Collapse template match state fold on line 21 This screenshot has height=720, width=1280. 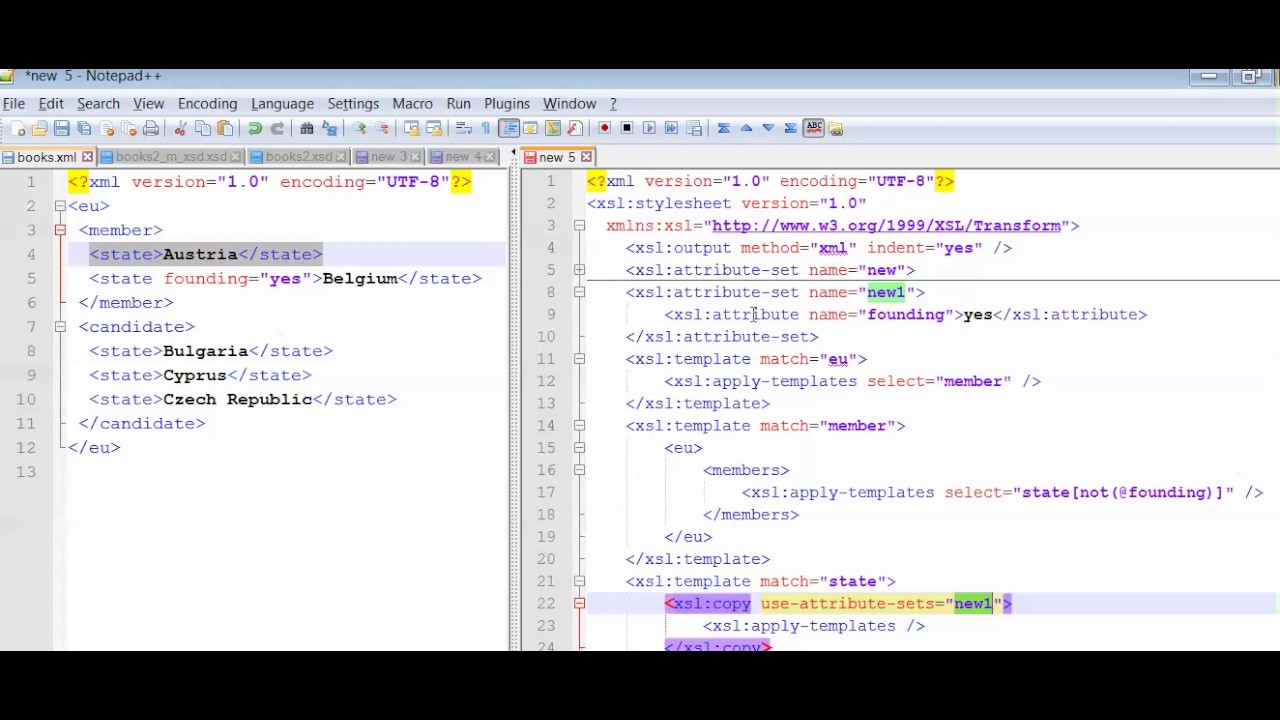(579, 581)
